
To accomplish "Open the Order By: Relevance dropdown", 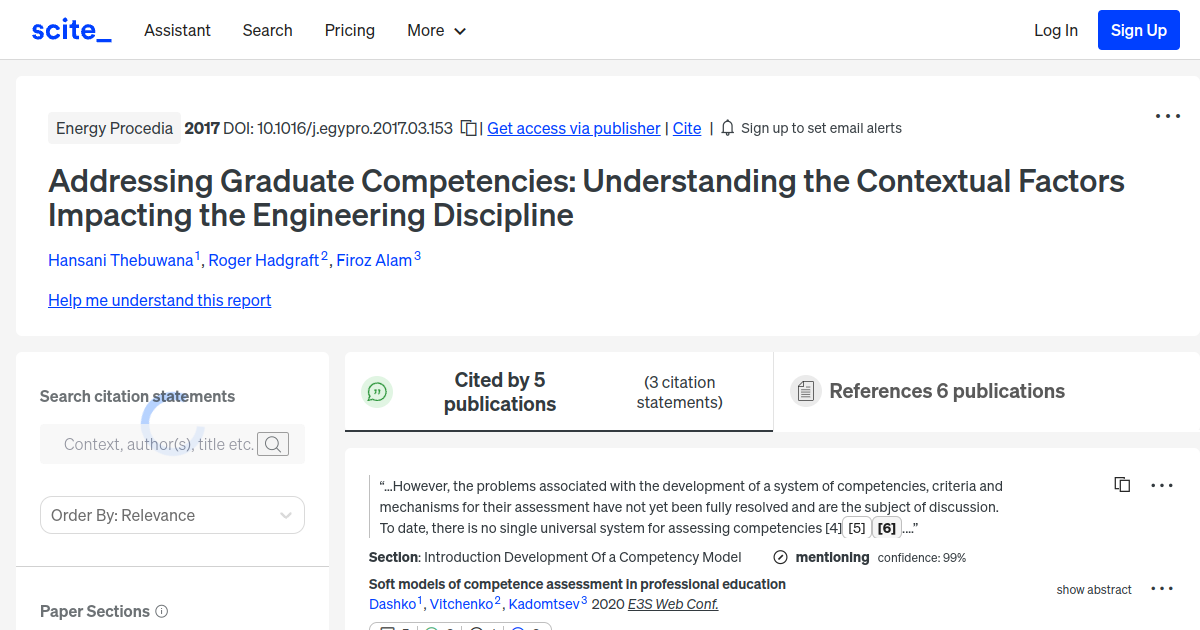I will coord(172,514).
